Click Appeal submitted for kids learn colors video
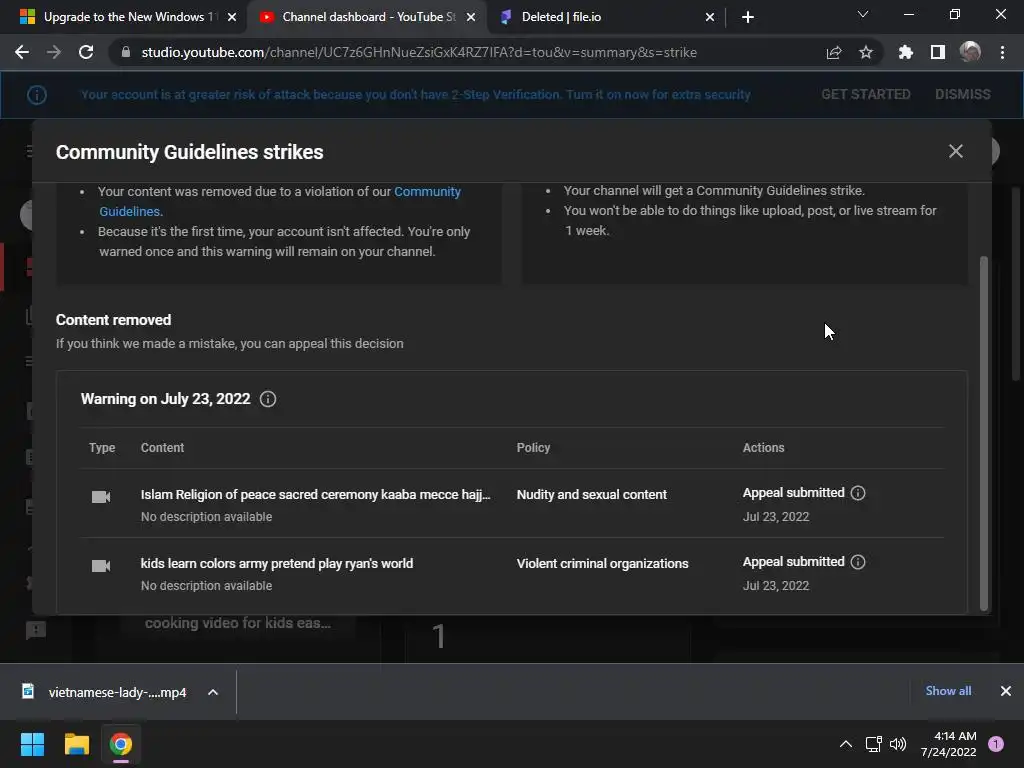Image resolution: width=1024 pixels, height=768 pixels. click(793, 562)
